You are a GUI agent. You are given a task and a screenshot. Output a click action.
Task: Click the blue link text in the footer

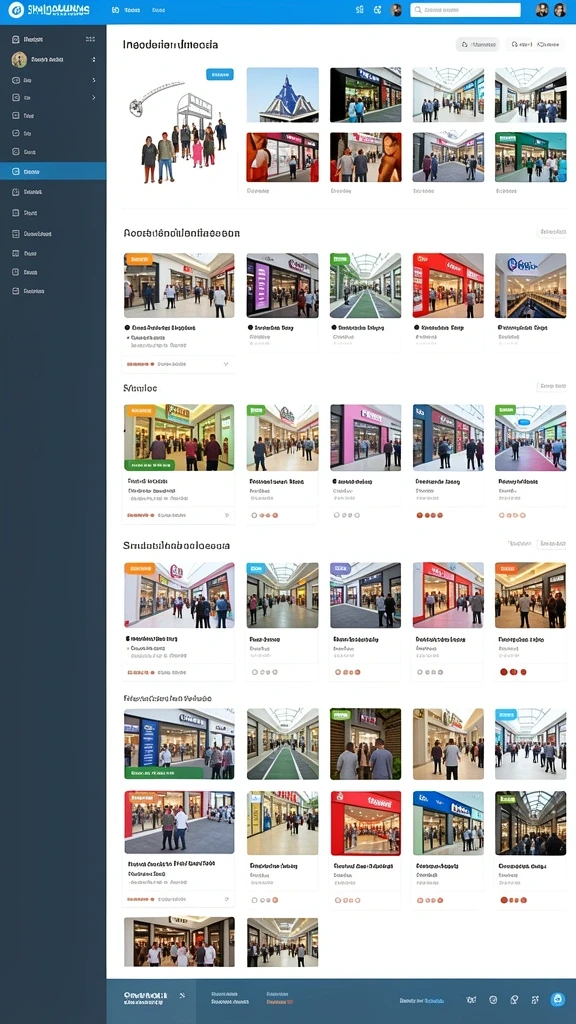434,1000
